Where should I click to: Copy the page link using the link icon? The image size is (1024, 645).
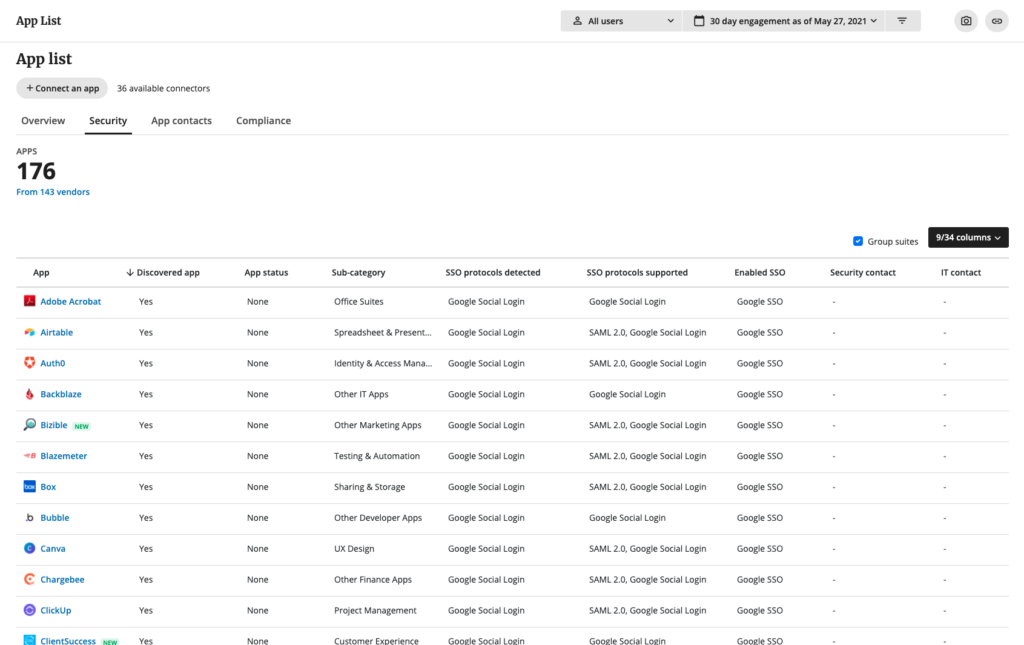point(997,21)
